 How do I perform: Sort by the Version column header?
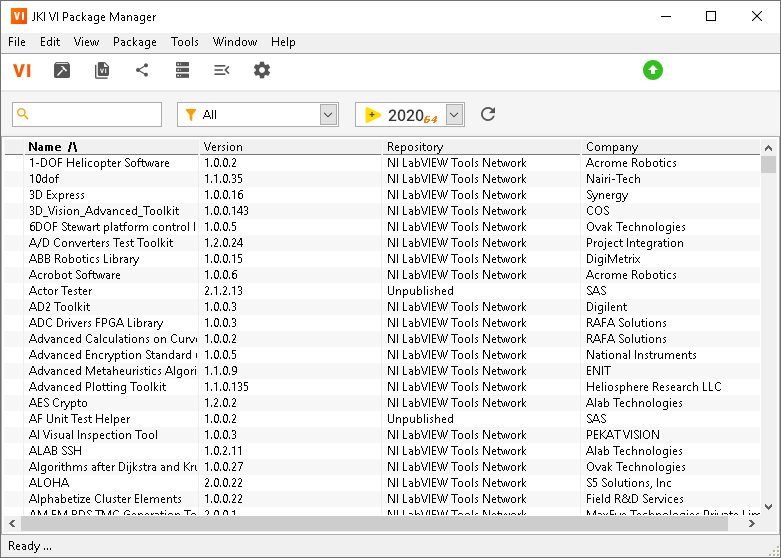[290, 147]
